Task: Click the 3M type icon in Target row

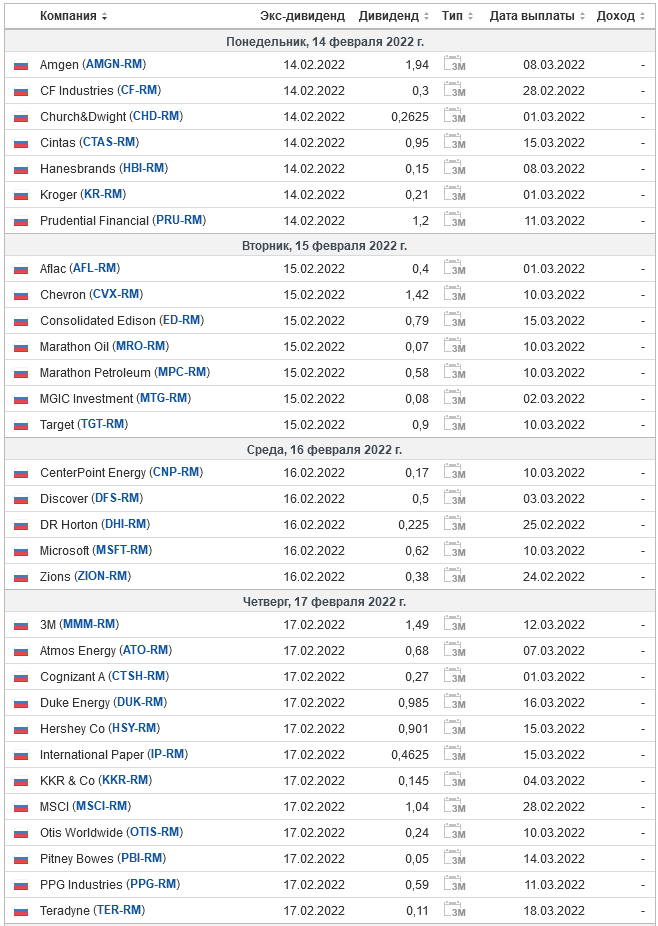Action: 454,425
